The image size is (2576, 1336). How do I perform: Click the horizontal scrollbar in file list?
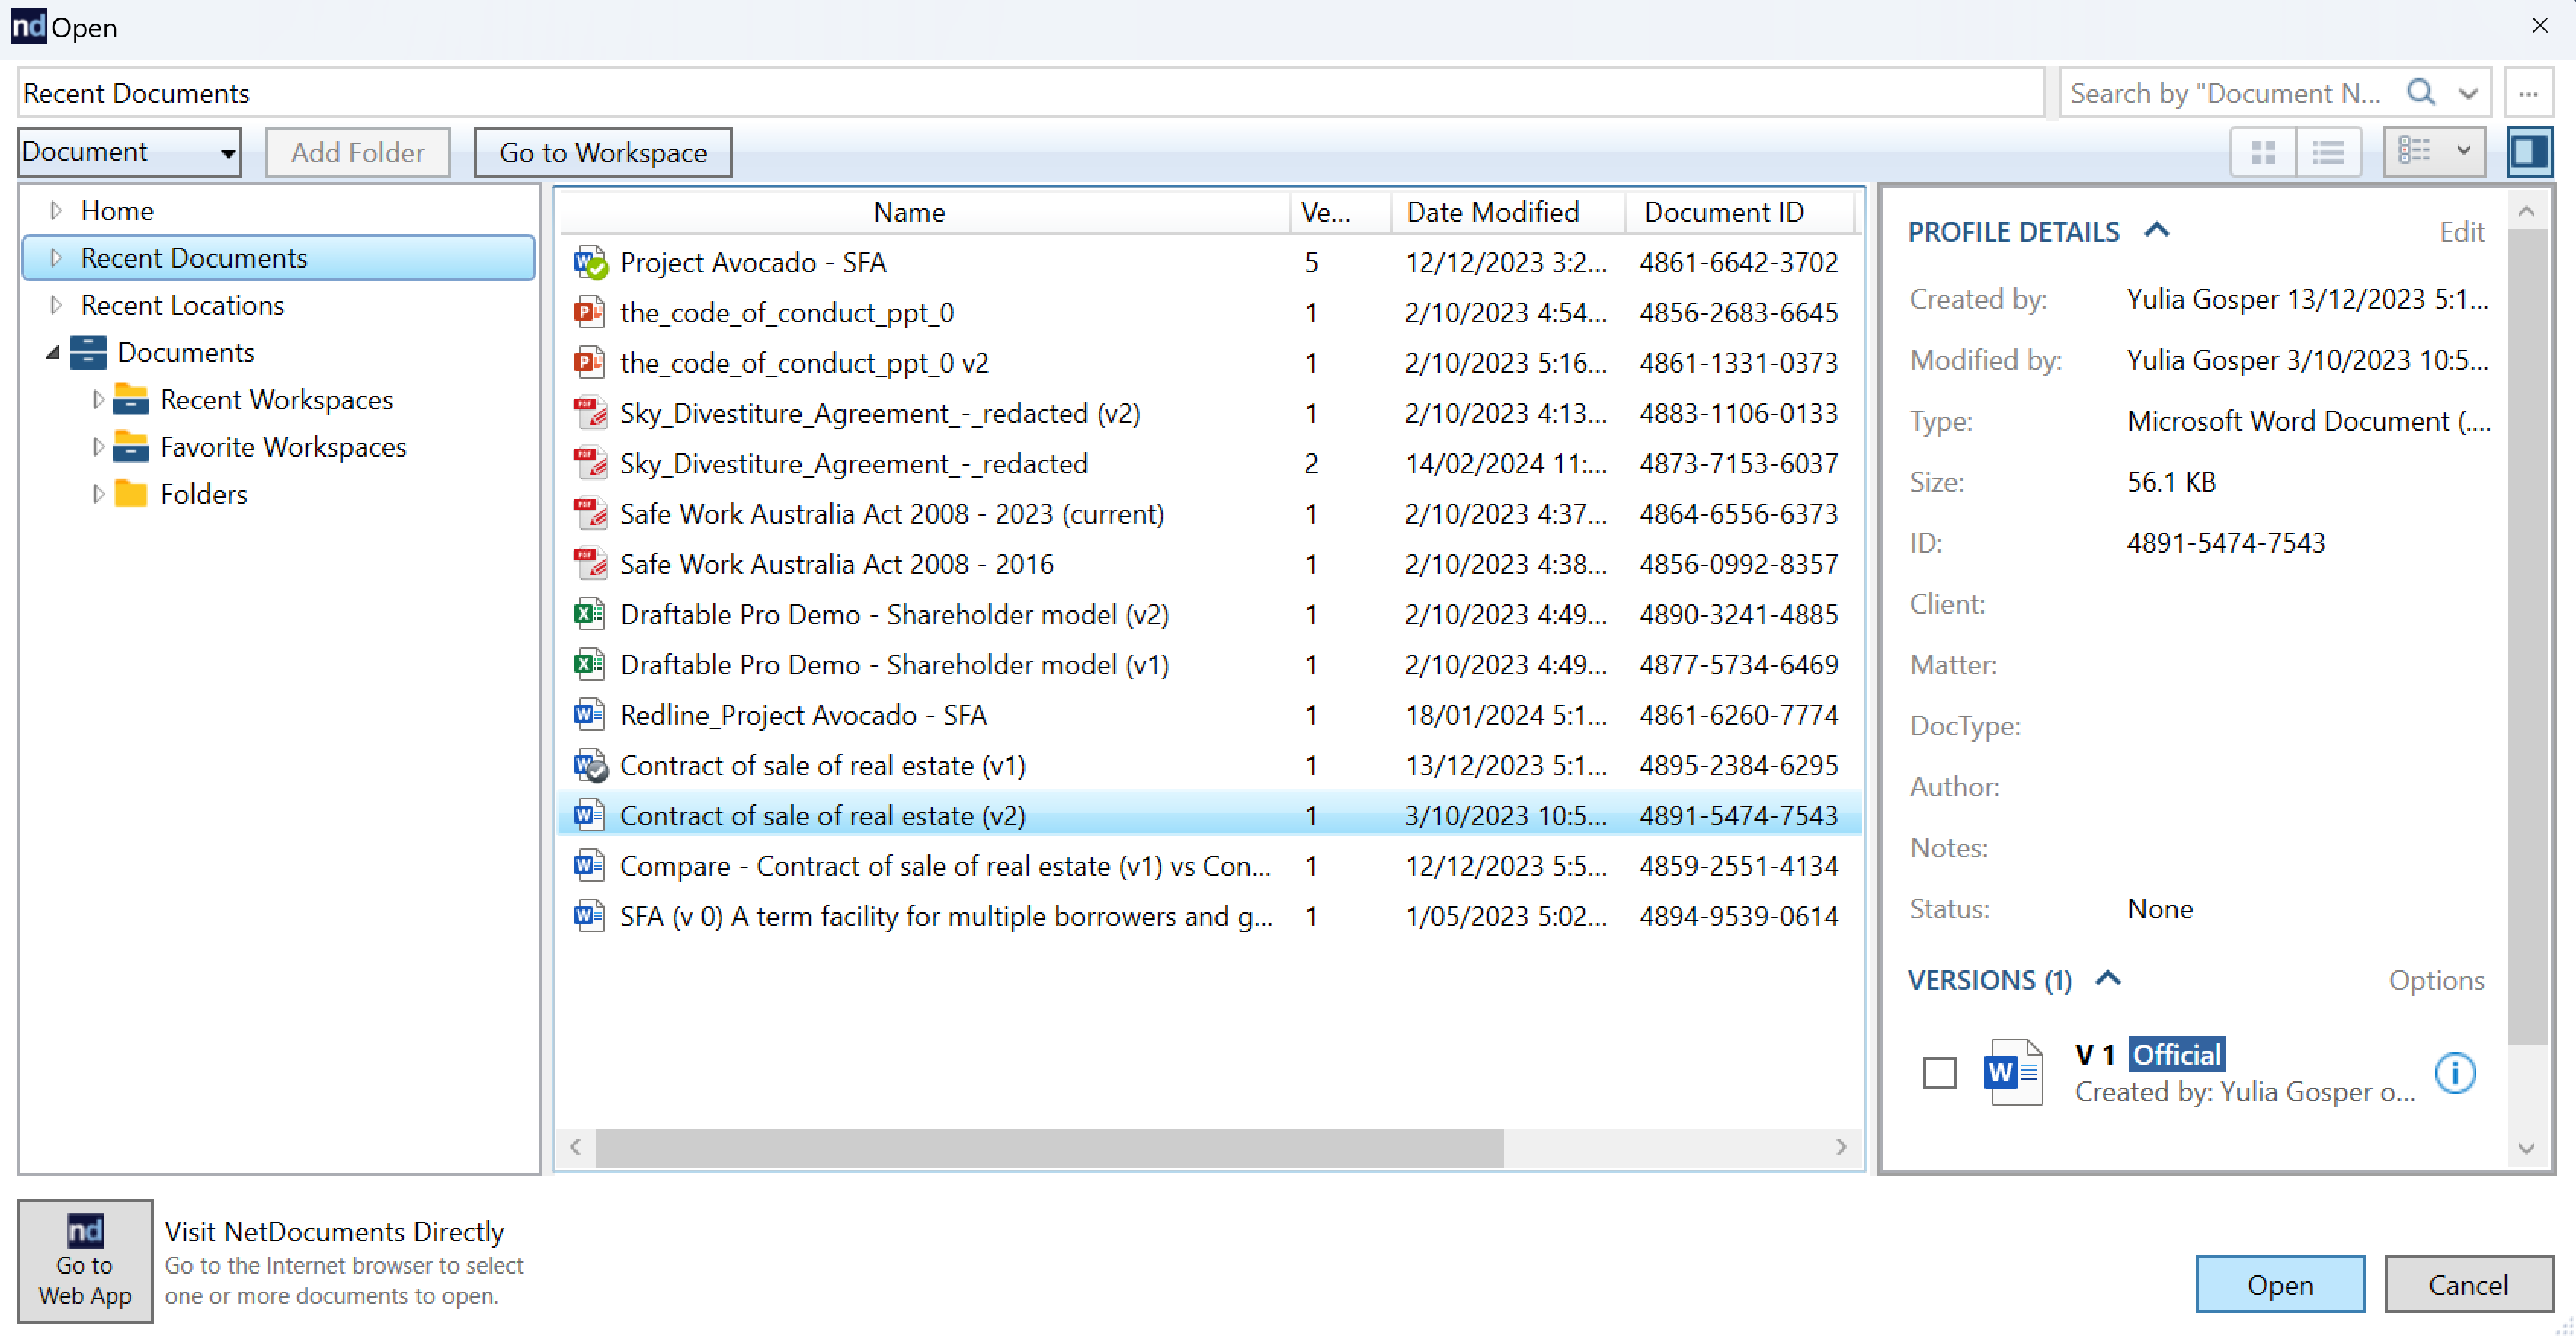(1050, 1147)
